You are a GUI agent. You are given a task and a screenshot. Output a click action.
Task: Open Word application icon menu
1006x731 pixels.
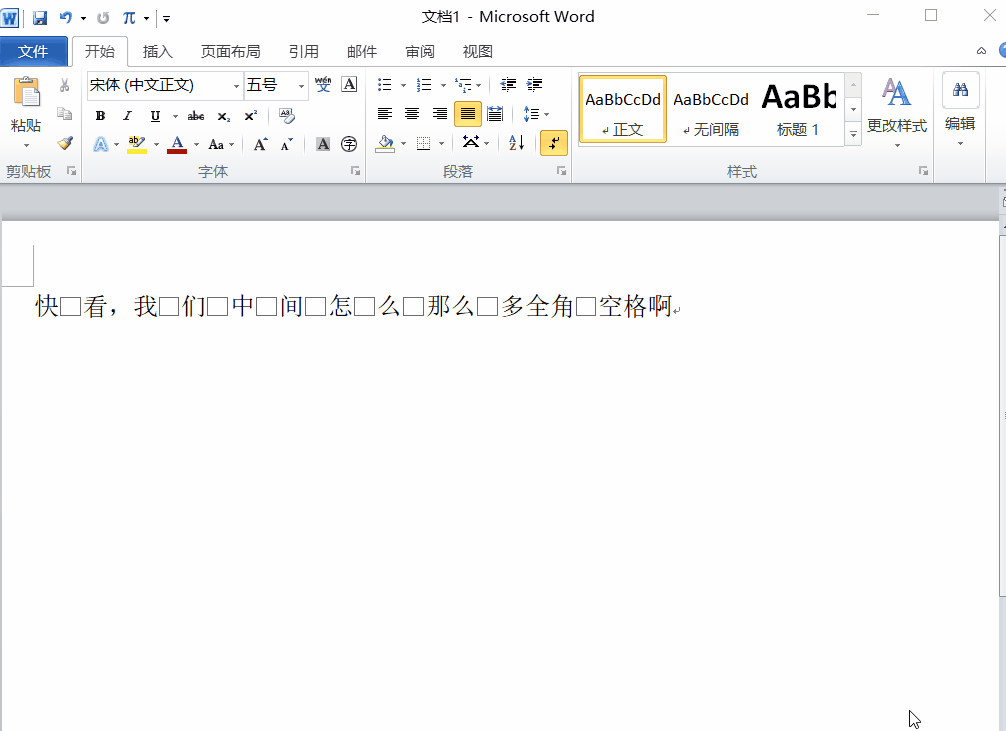pyautogui.click(x=9, y=18)
